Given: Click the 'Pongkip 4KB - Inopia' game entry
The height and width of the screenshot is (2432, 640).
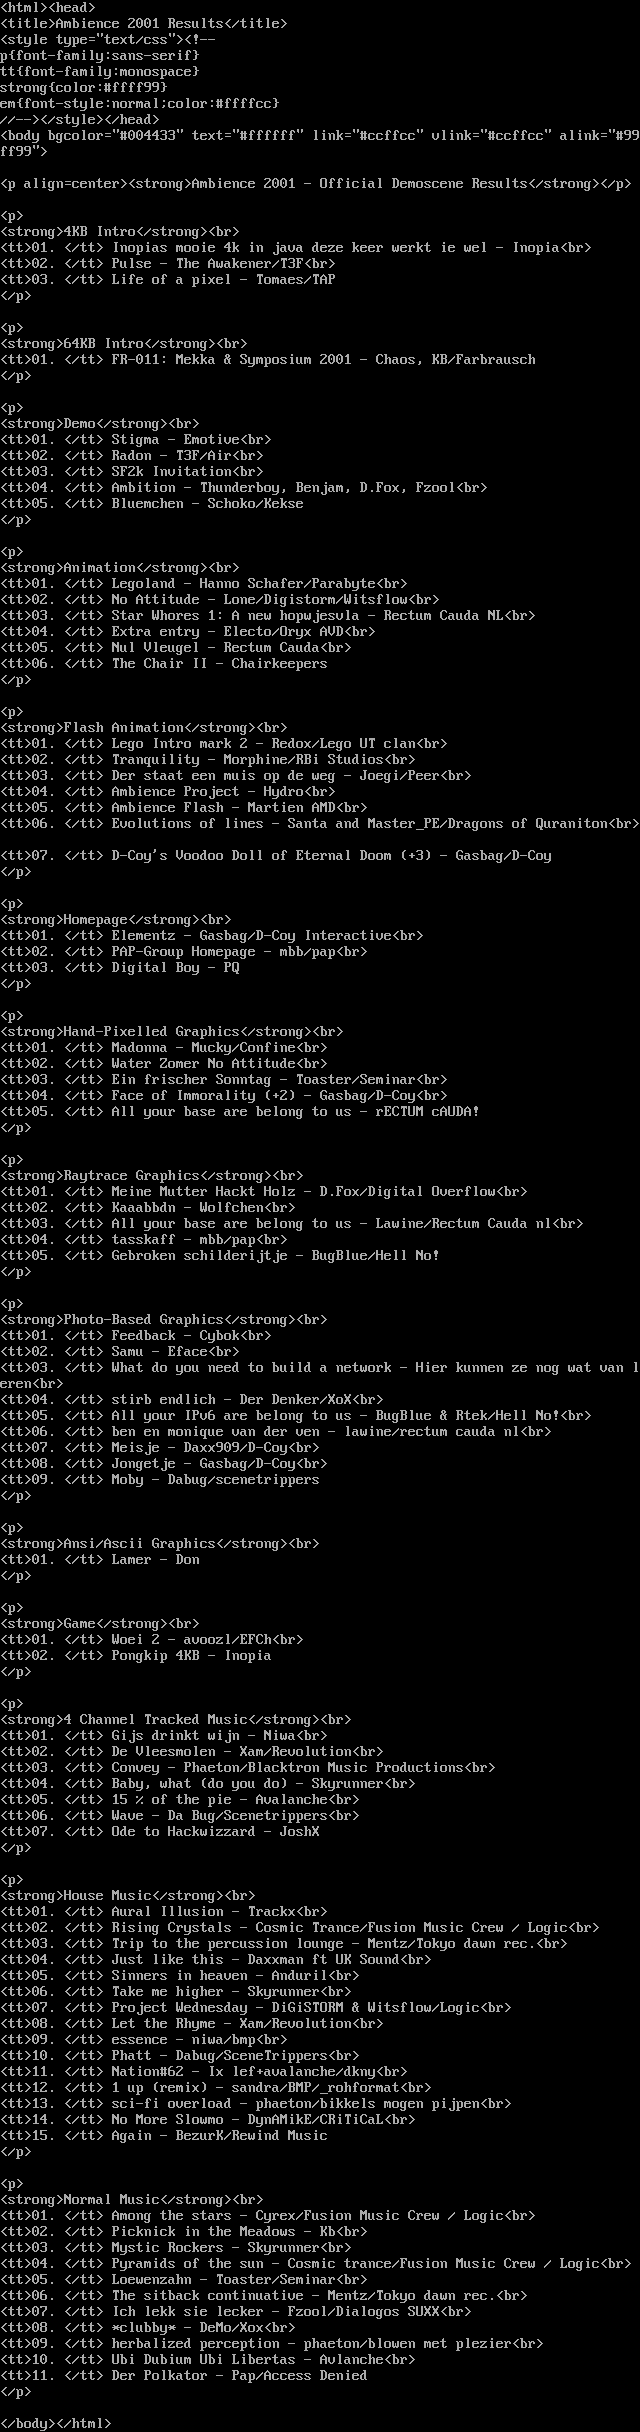Looking at the screenshot, I should pos(191,1655).
